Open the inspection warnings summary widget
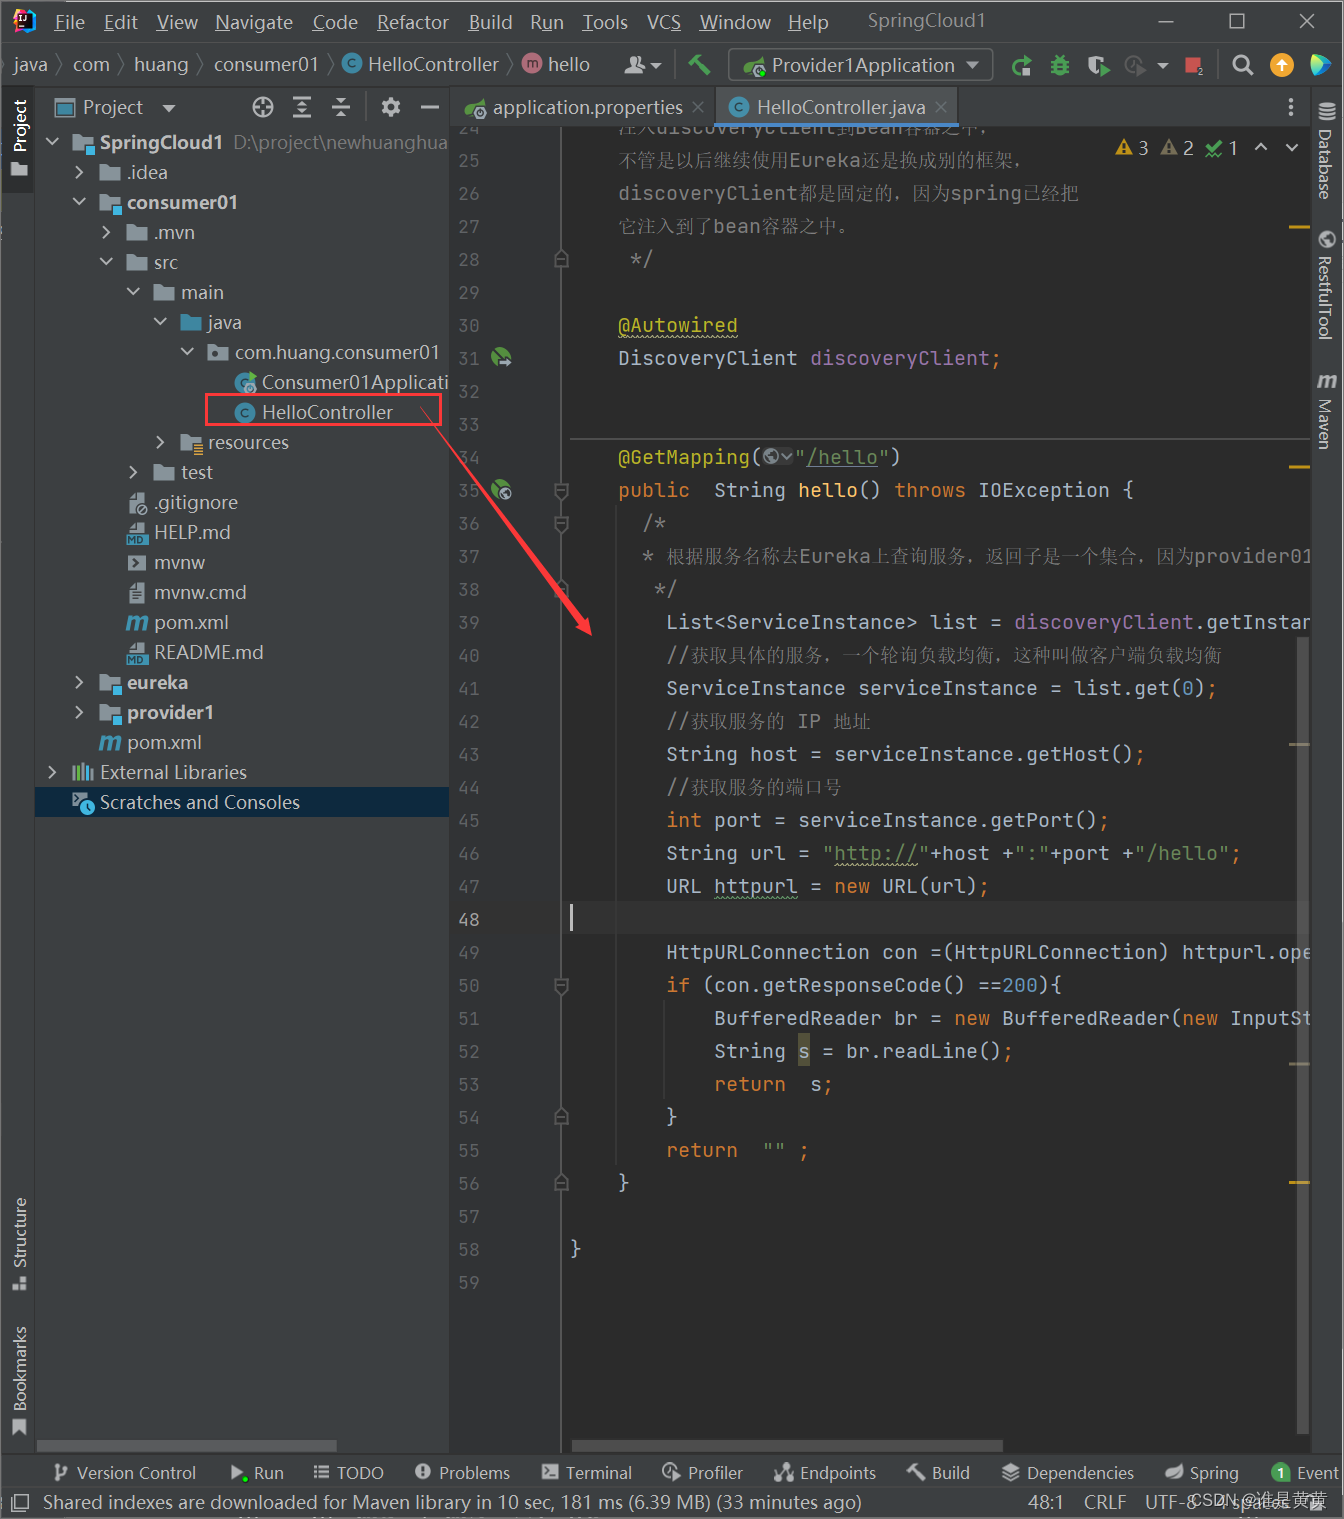The image size is (1344, 1519). pyautogui.click(x=1176, y=148)
